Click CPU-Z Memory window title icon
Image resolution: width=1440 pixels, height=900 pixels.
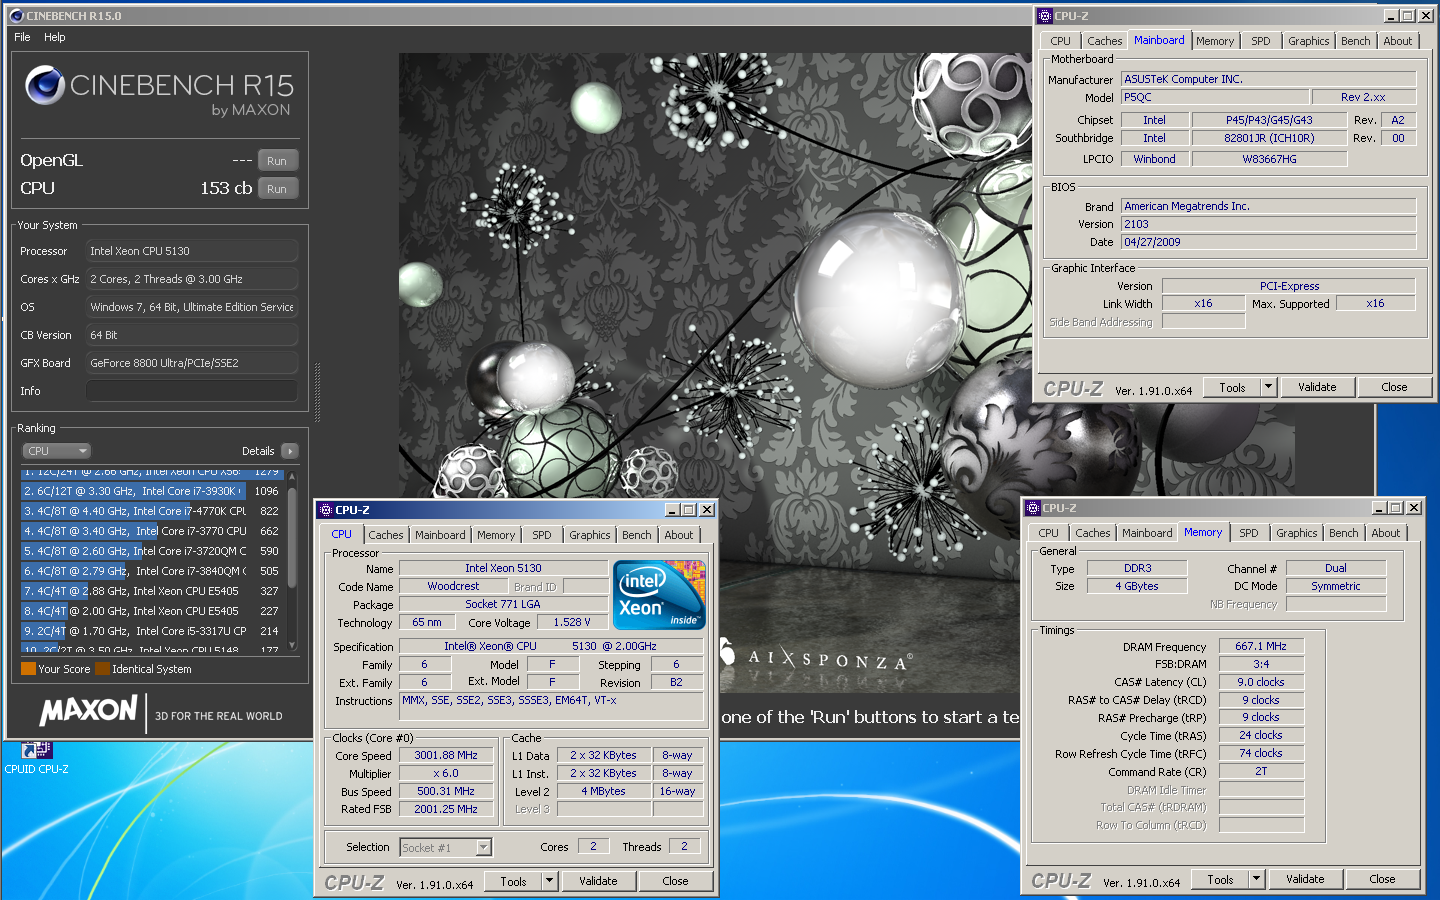1033,508
